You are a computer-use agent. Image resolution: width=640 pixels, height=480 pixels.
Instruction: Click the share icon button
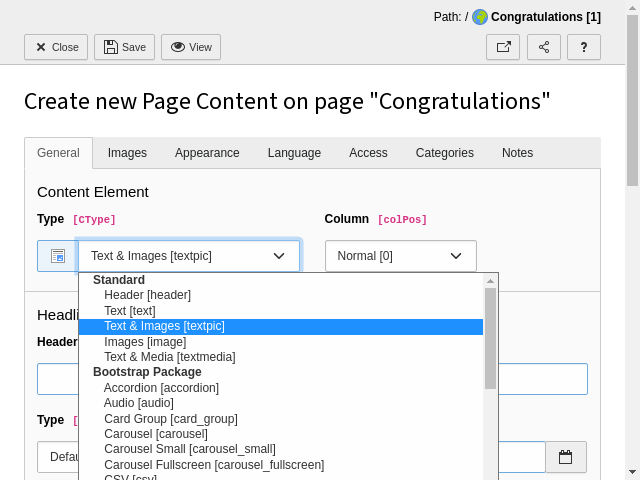543,47
